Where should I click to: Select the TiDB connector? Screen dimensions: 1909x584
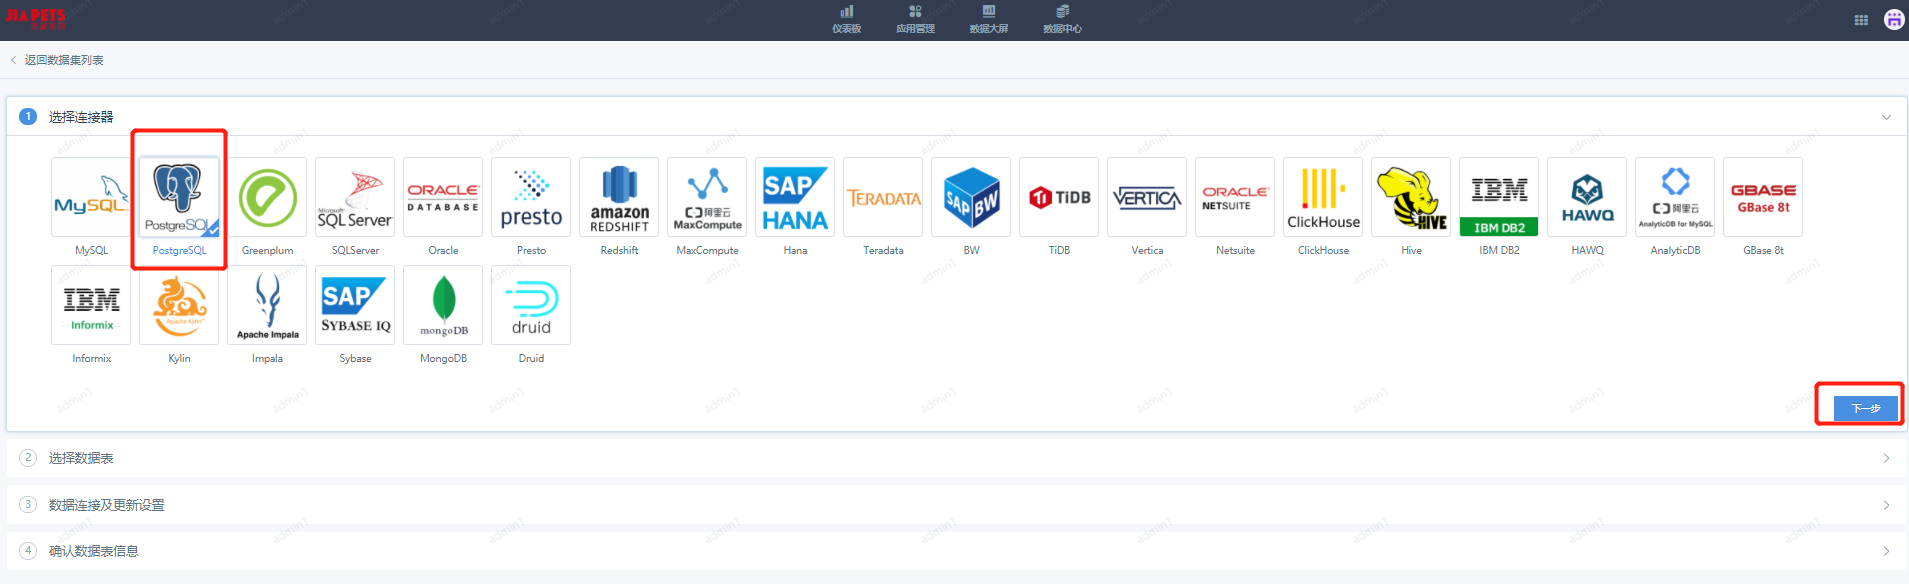click(1059, 197)
